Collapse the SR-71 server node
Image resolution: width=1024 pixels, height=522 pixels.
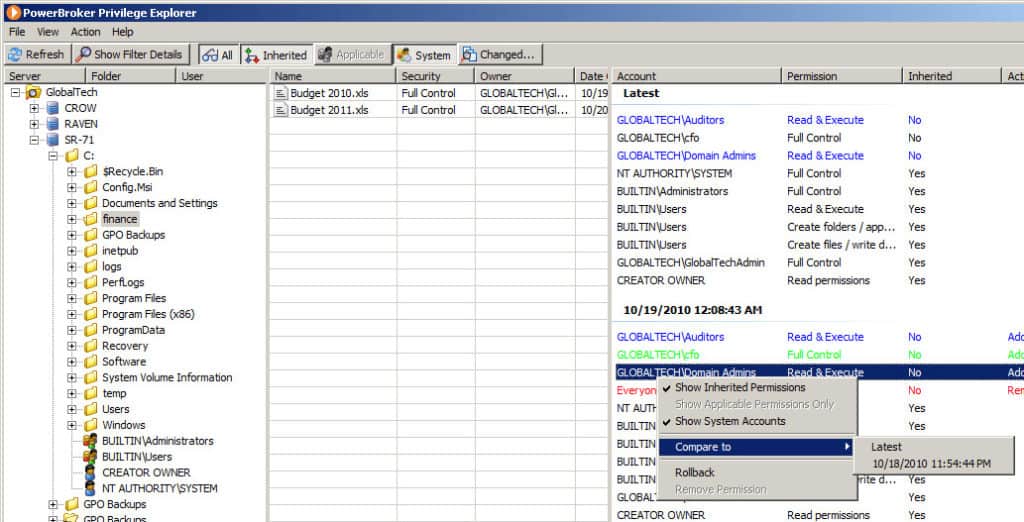coord(34,140)
